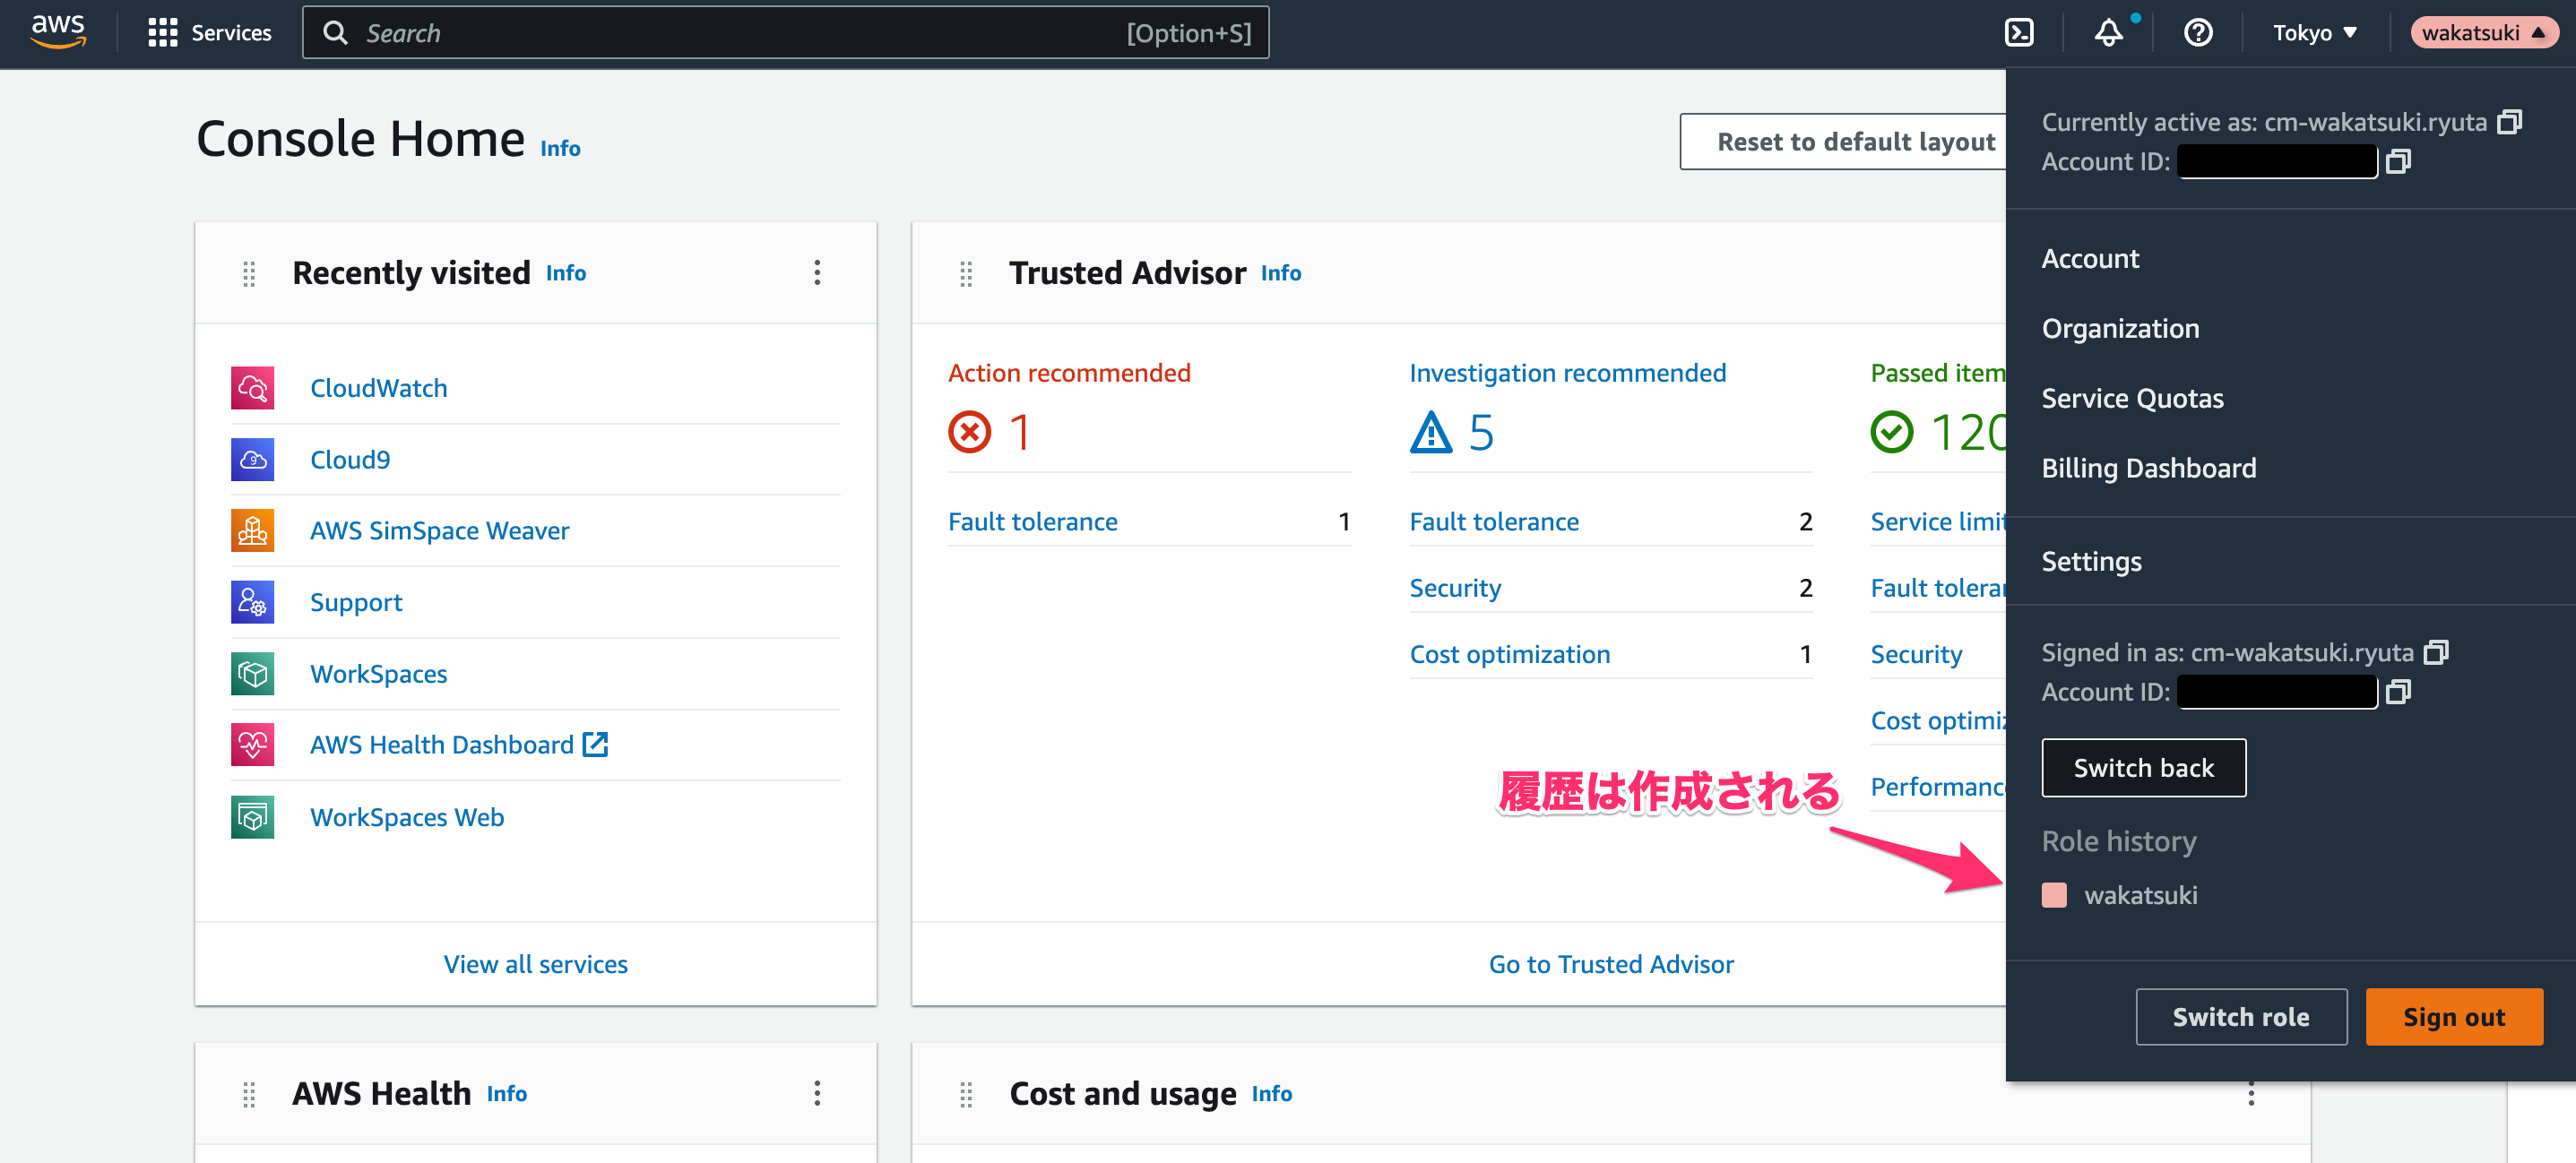Expand the Tokyo region dropdown

(x=2314, y=33)
